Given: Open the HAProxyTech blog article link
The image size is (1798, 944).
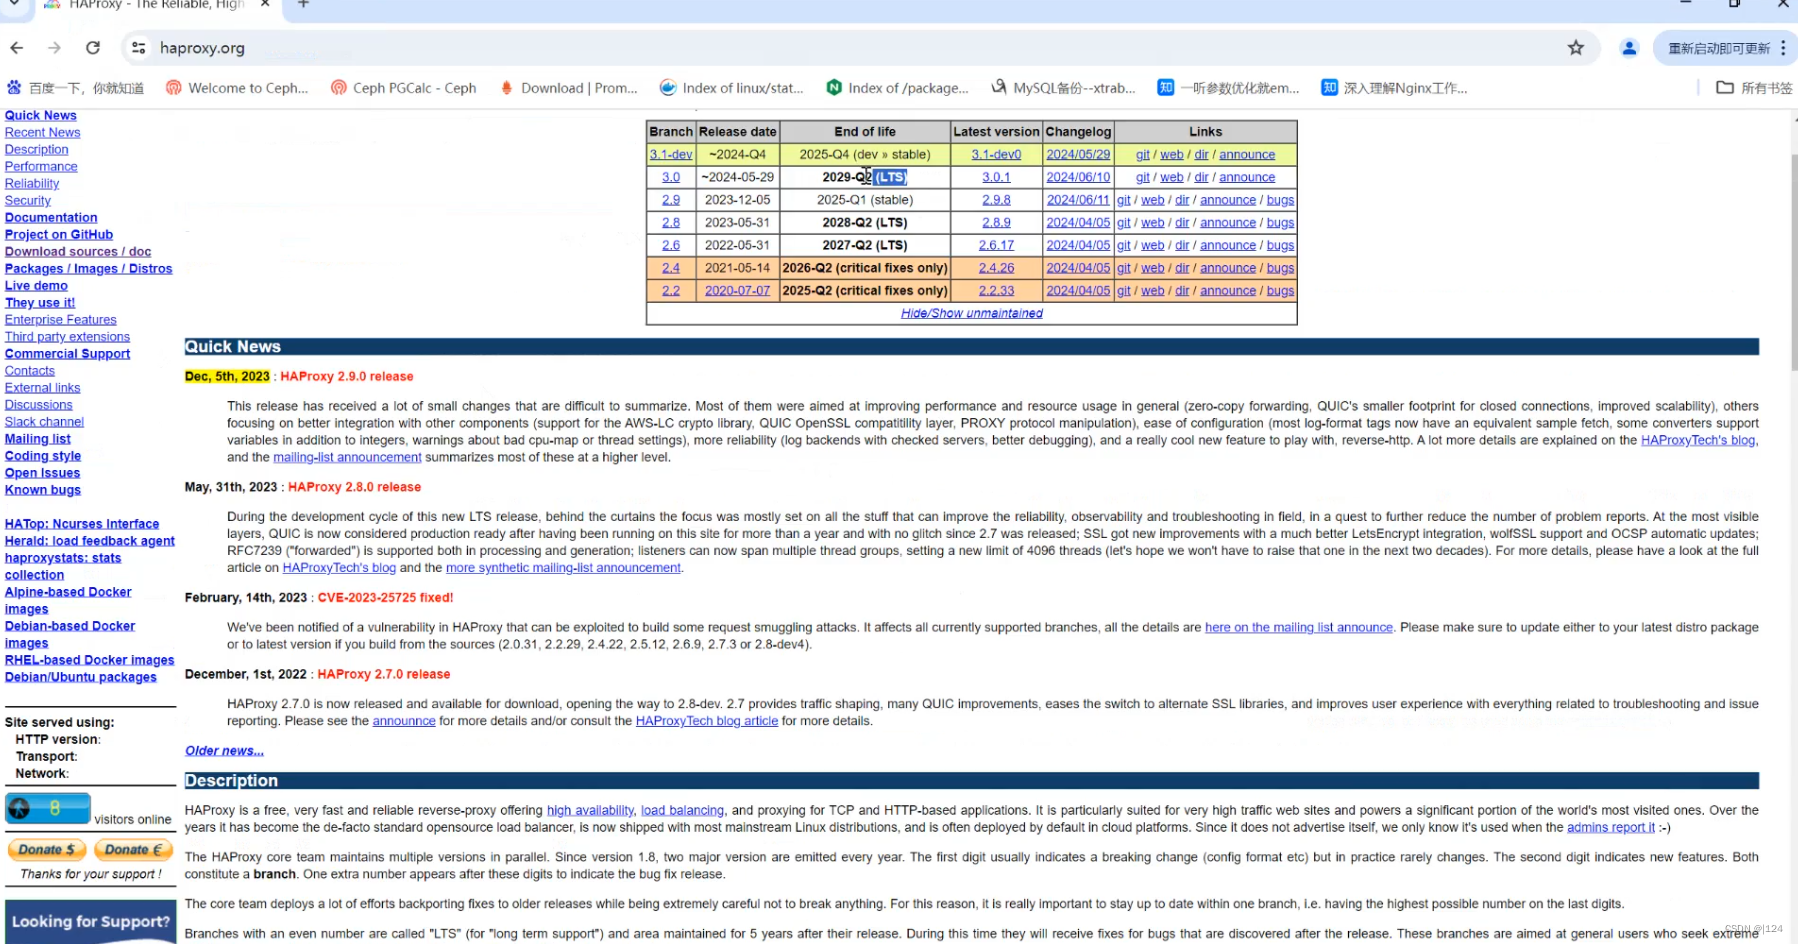Looking at the screenshot, I should [x=707, y=721].
